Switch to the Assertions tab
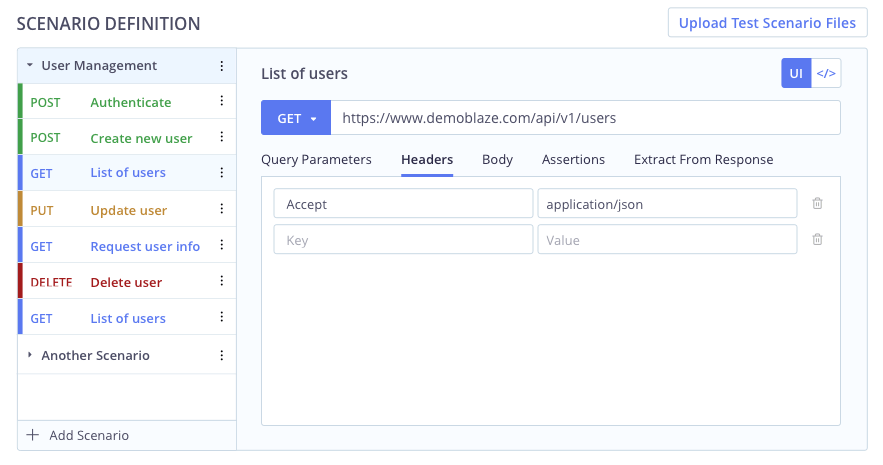The width and height of the screenshot is (883, 465). [573, 160]
